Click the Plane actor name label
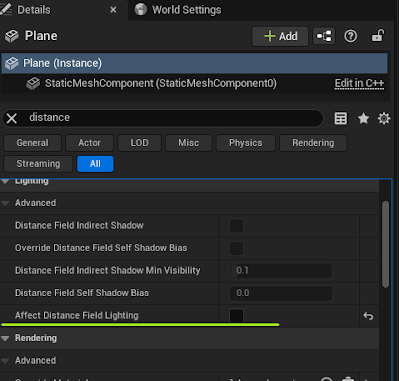The height and width of the screenshot is (381, 399). pyautogui.click(x=41, y=36)
